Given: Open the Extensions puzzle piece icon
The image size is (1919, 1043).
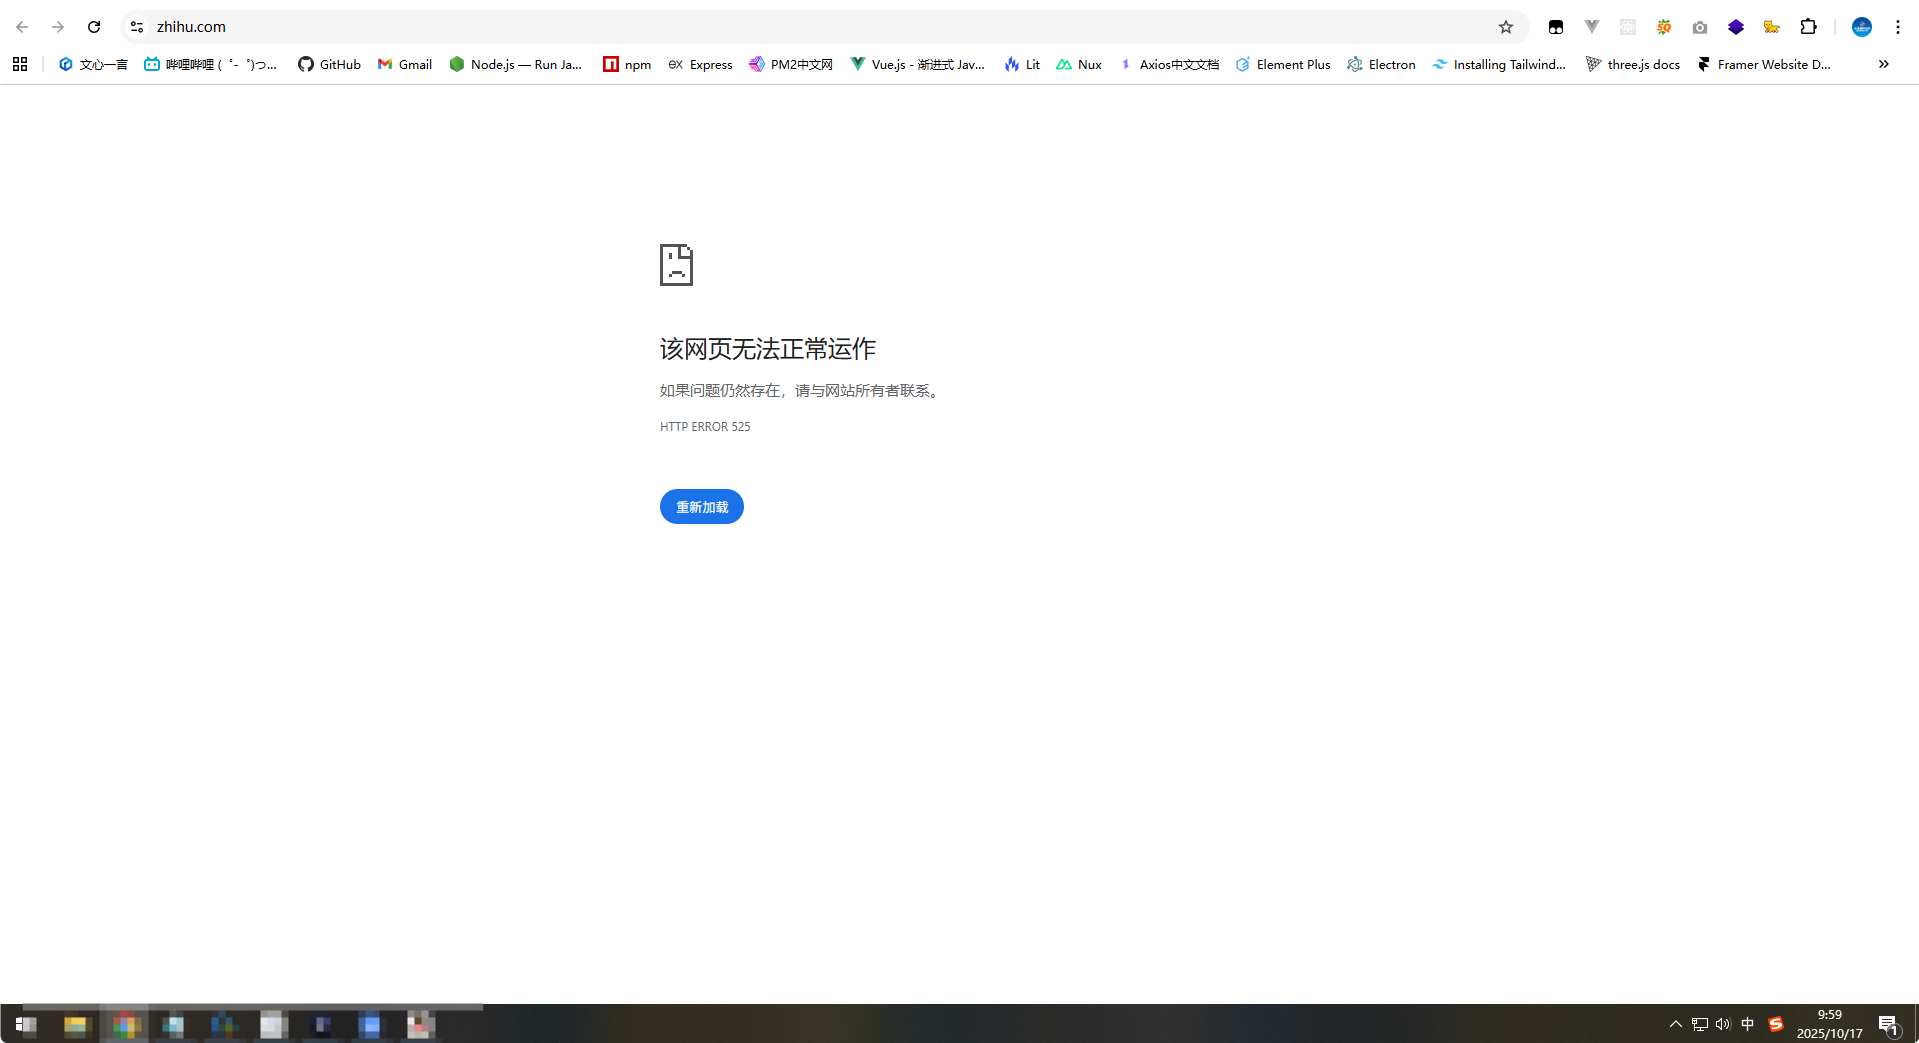Looking at the screenshot, I should click(1809, 27).
